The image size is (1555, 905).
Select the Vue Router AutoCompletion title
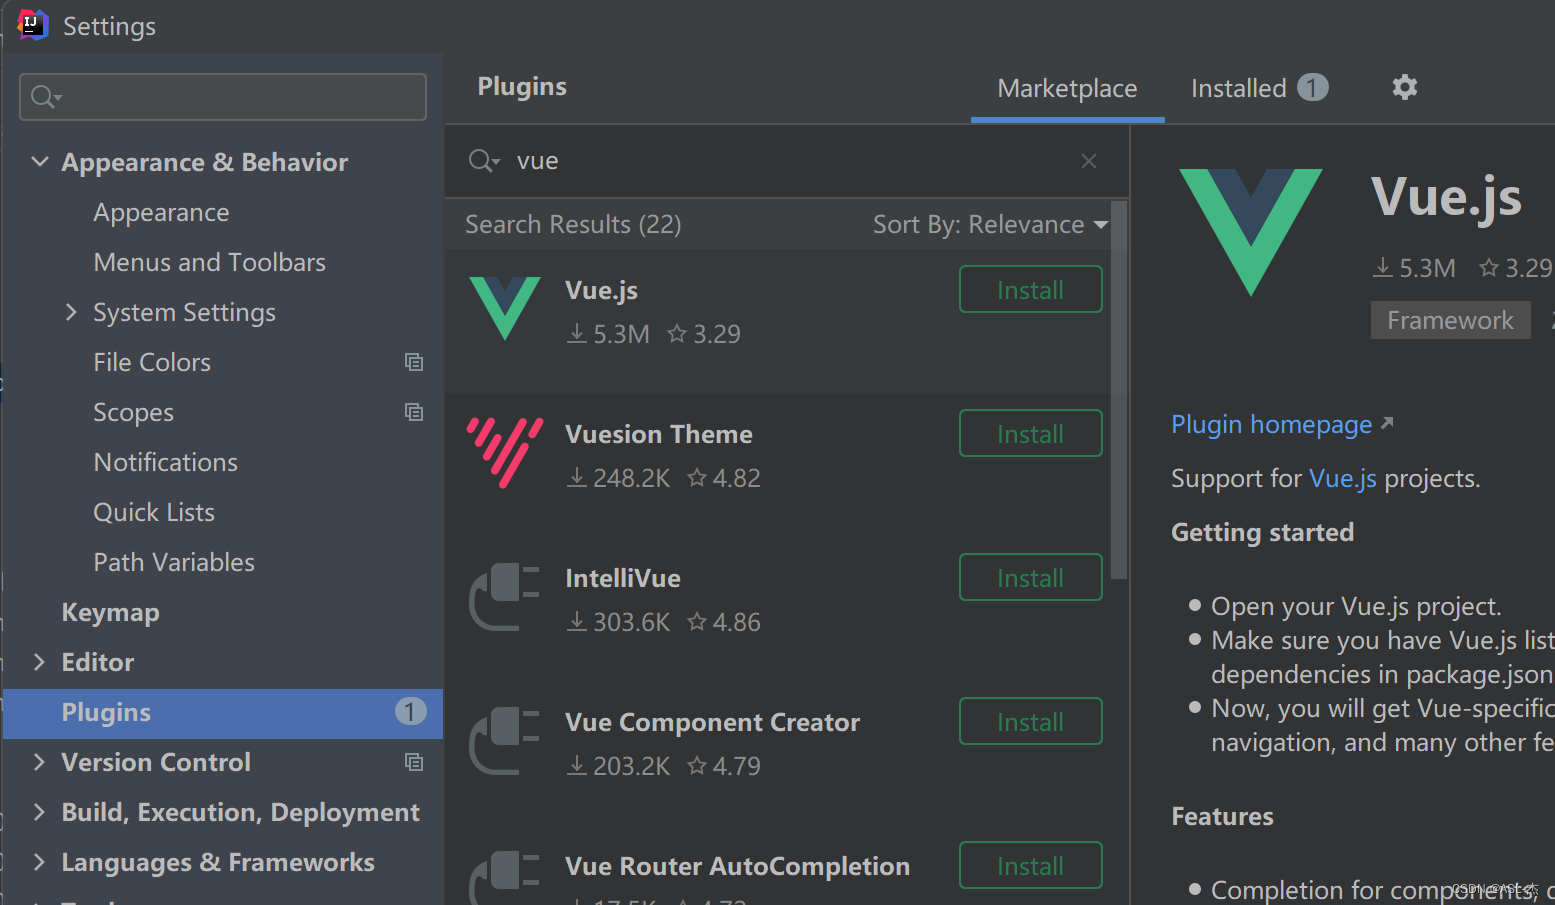tap(737, 866)
